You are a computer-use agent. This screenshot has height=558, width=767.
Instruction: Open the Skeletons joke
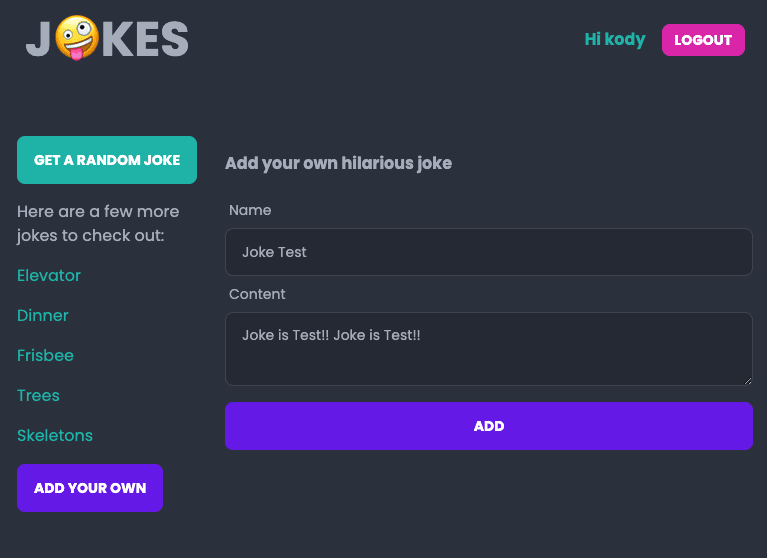pos(55,435)
